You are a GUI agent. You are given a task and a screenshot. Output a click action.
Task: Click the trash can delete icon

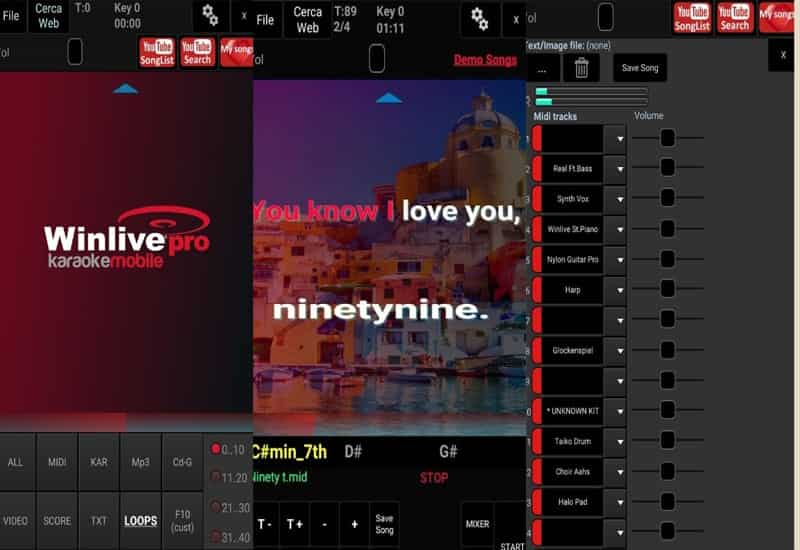581,68
